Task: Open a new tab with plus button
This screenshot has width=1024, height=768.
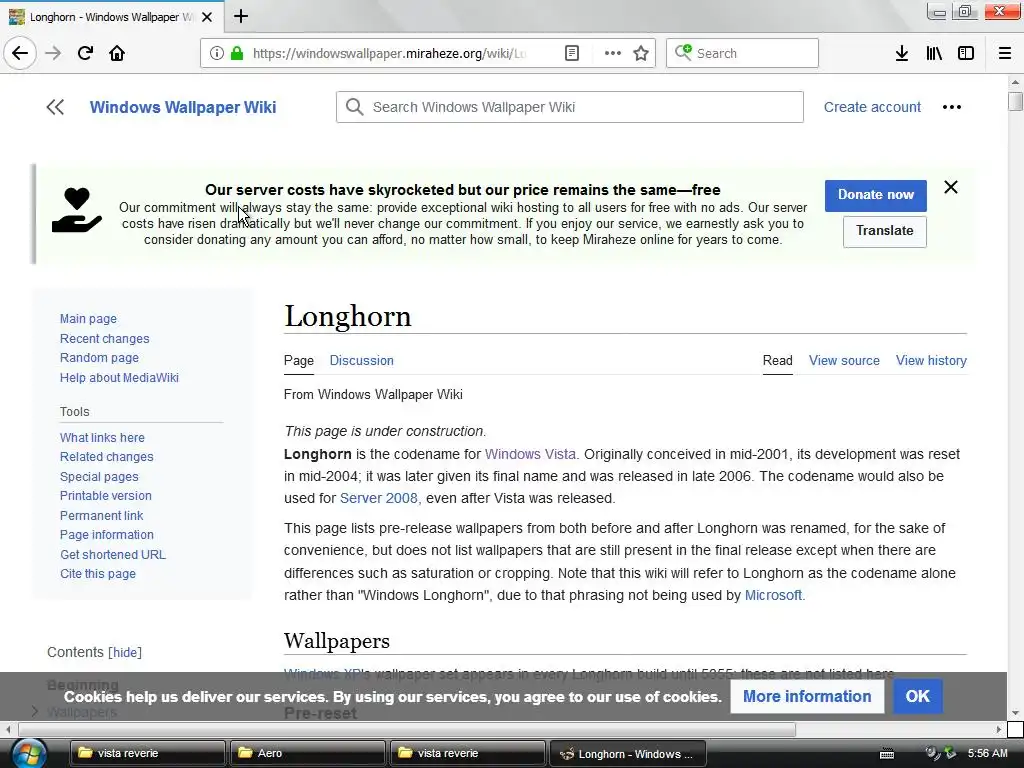Action: point(241,16)
